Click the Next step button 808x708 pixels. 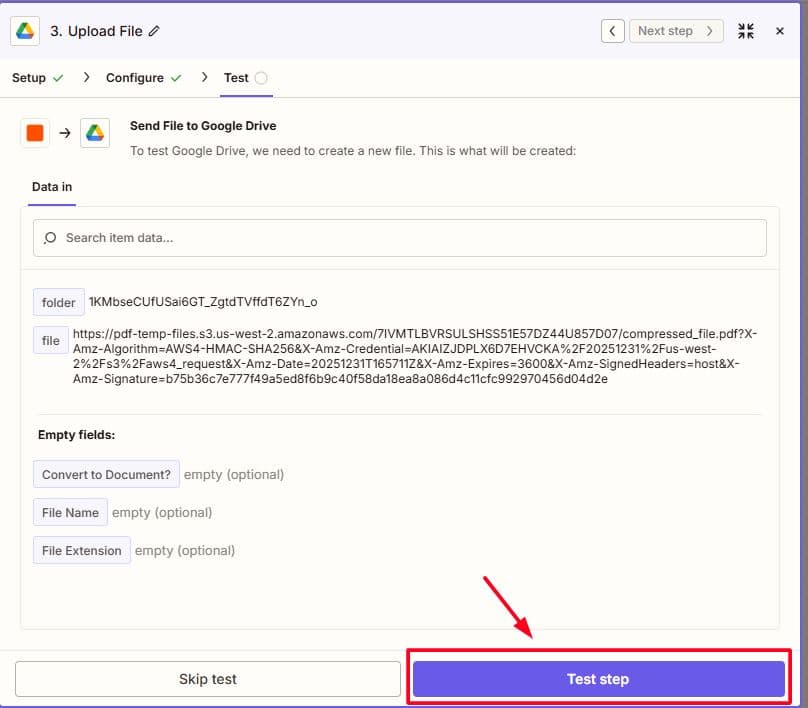(677, 31)
